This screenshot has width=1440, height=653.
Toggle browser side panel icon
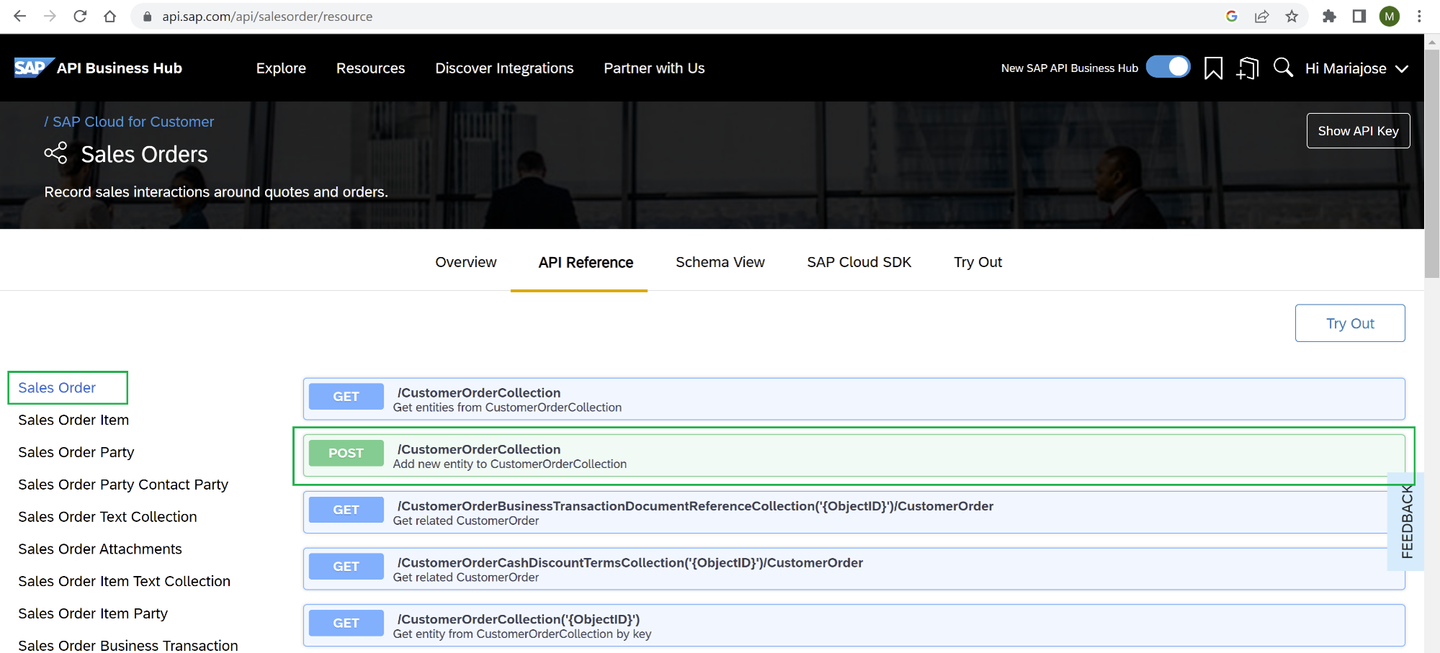coord(1359,16)
